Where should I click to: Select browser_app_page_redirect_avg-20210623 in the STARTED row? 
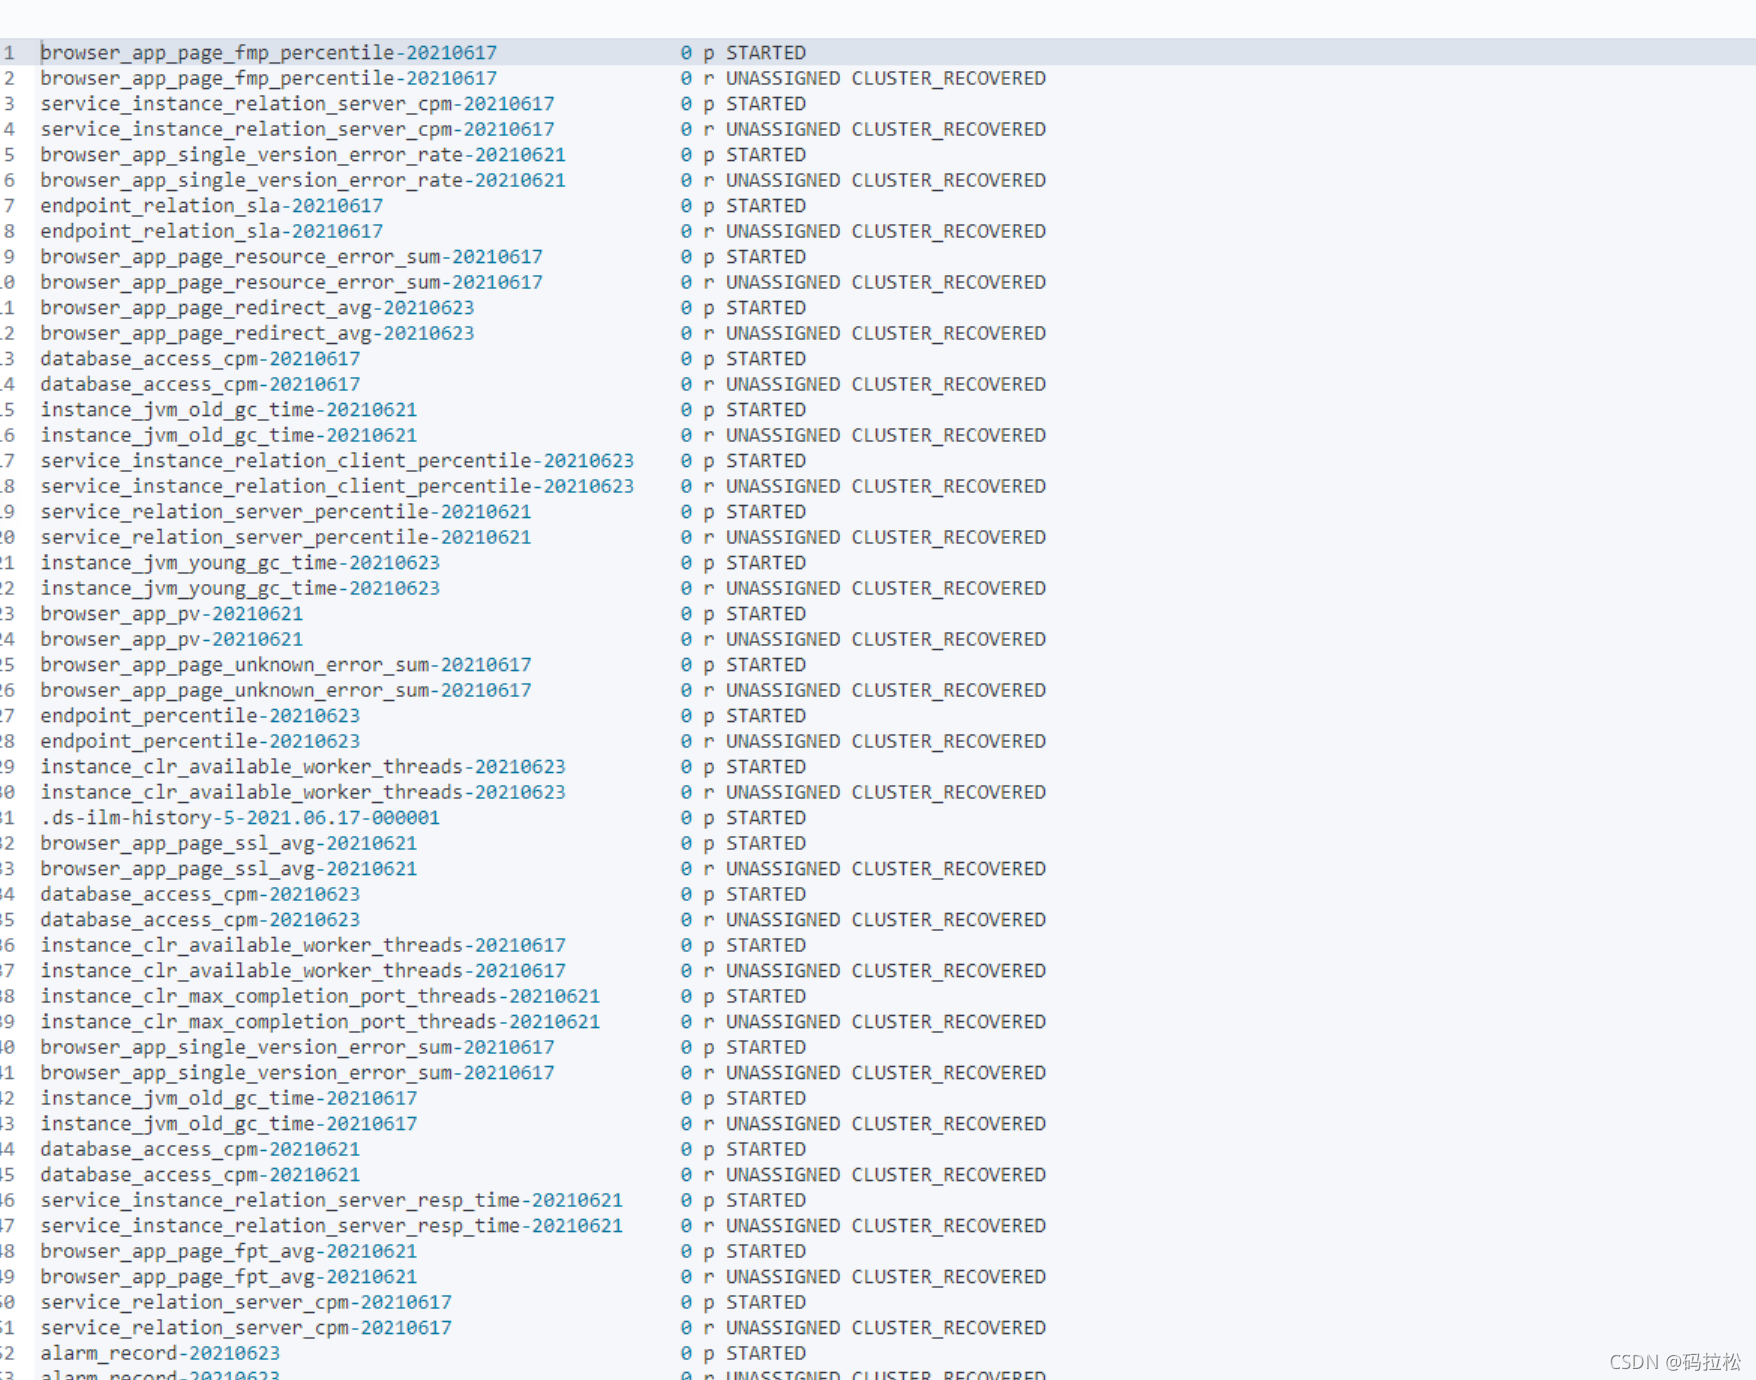pos(257,308)
